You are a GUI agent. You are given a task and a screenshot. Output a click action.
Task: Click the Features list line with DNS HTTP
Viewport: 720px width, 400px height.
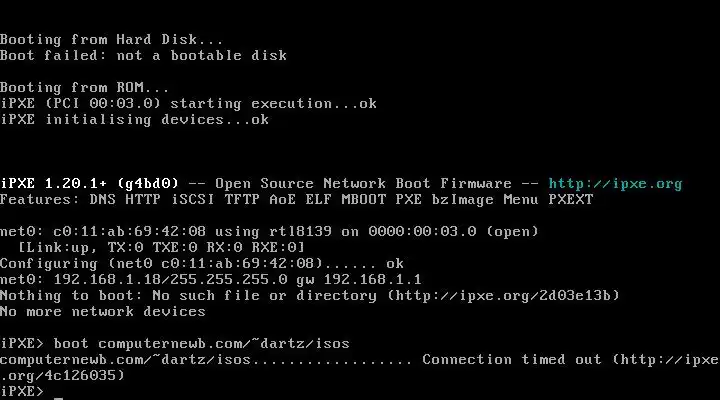297,200
